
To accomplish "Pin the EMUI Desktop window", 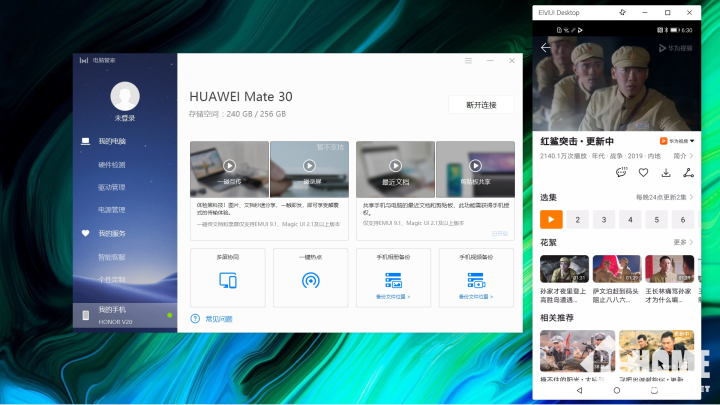I will pyautogui.click(x=623, y=12).
